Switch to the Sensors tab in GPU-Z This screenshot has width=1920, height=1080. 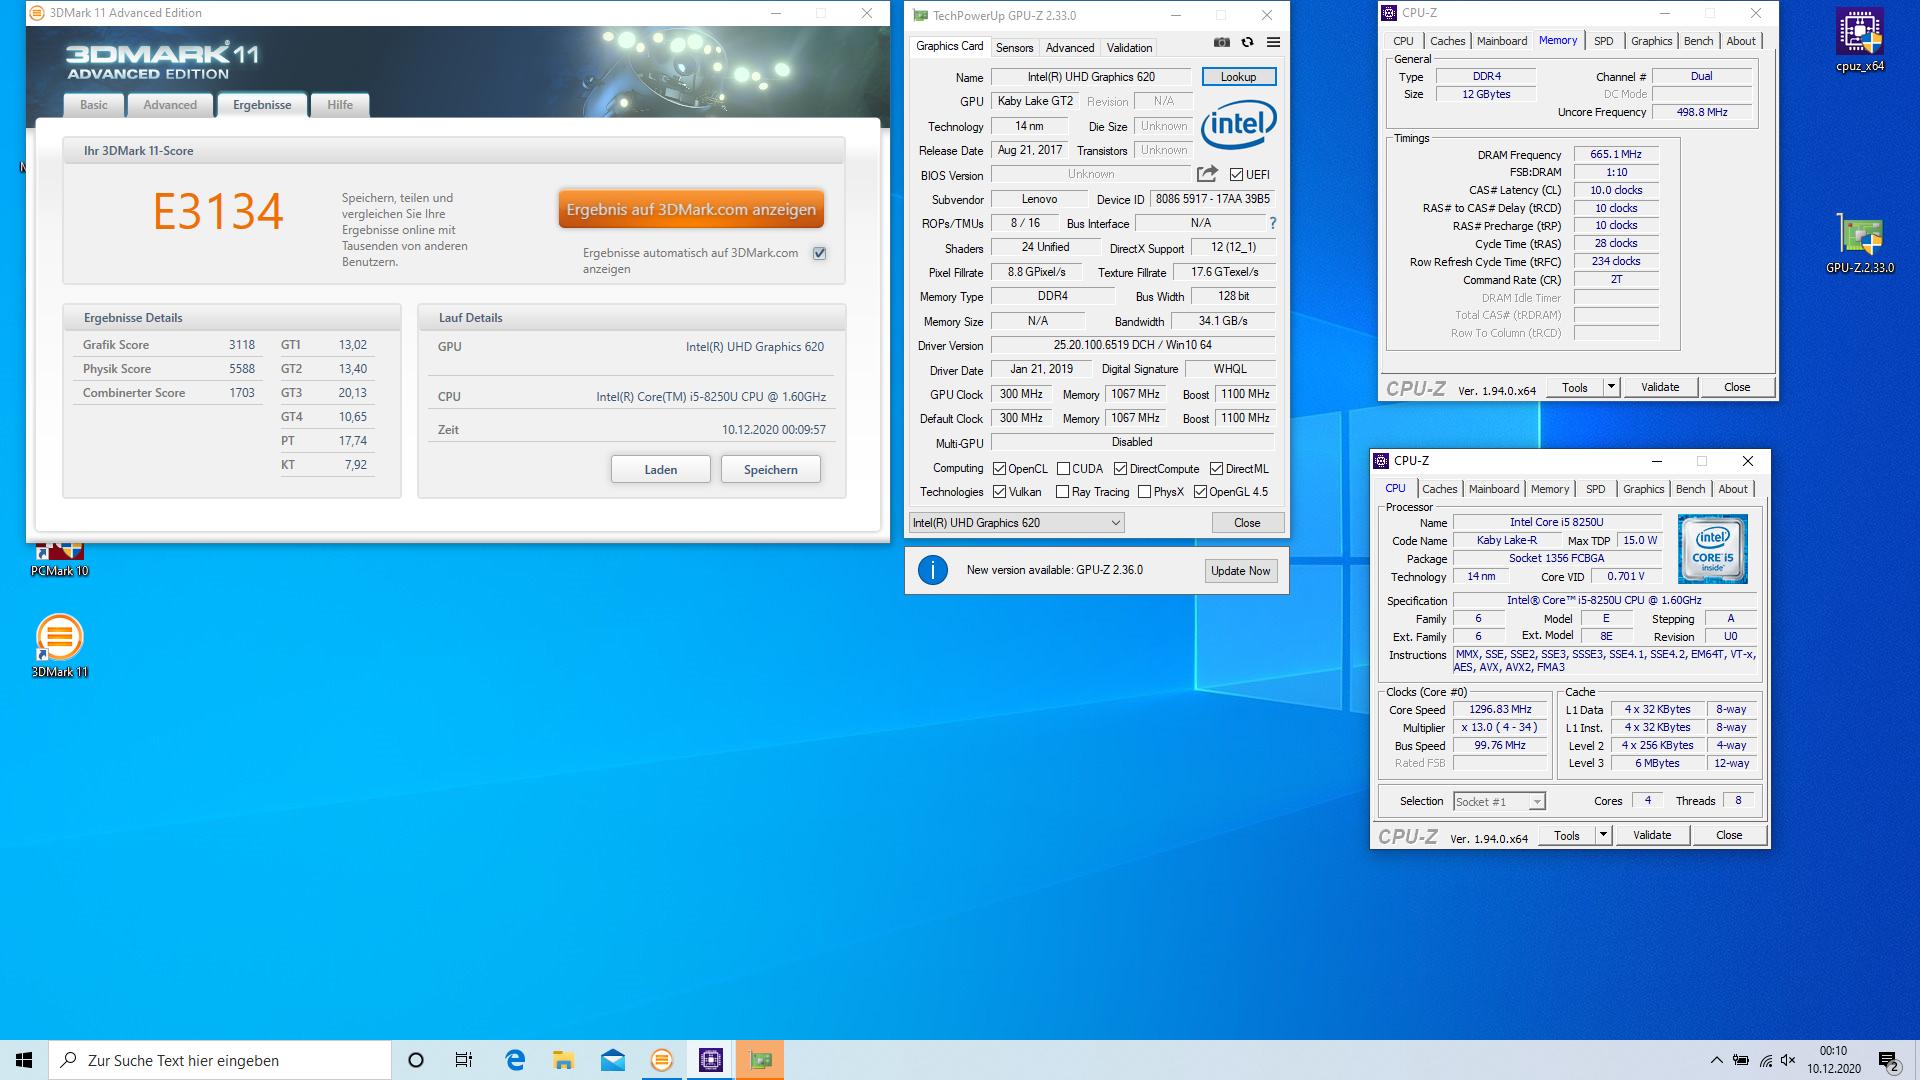pos(1014,48)
